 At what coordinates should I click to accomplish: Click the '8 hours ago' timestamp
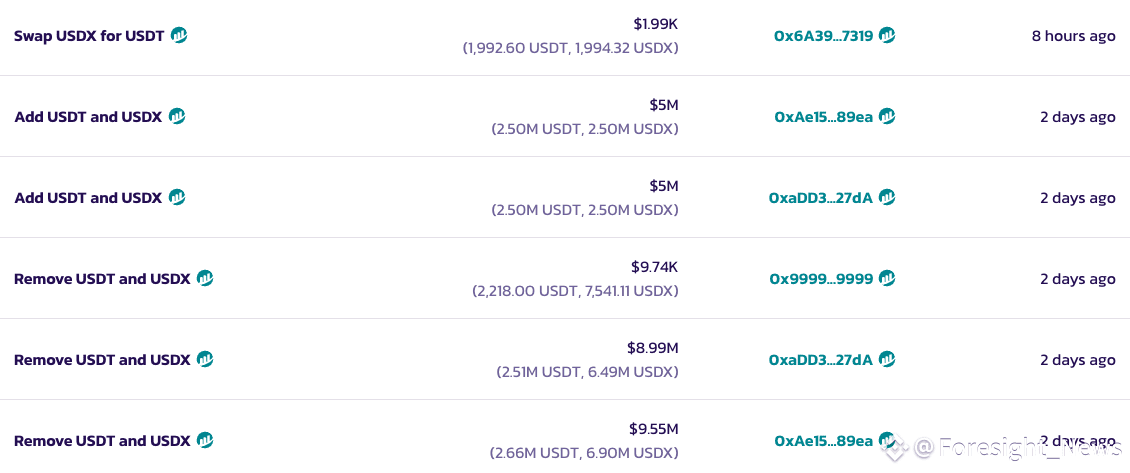click(x=1073, y=36)
